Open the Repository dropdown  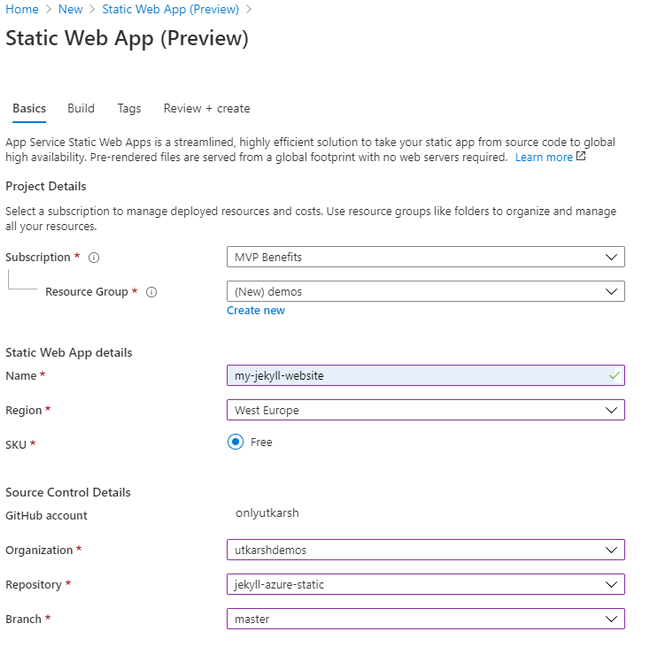(x=425, y=584)
